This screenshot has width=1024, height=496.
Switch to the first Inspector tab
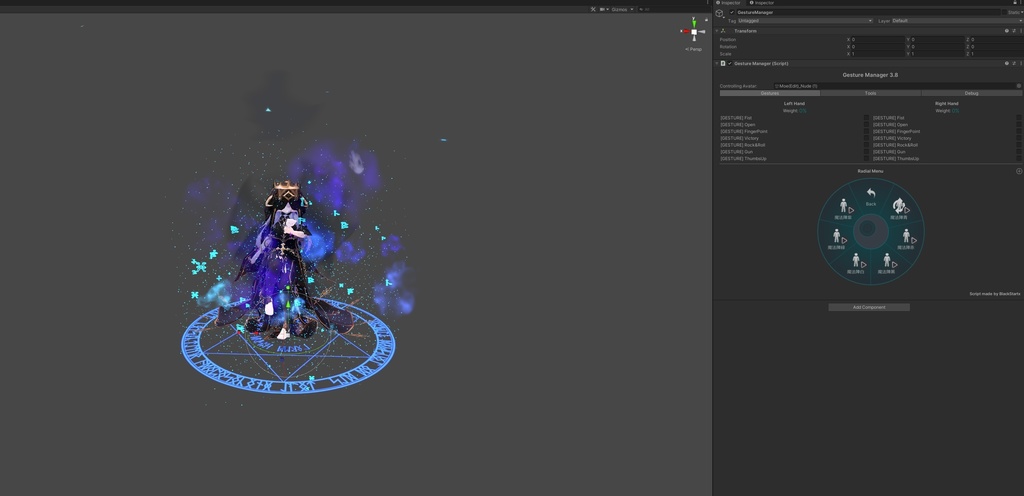tap(728, 3)
